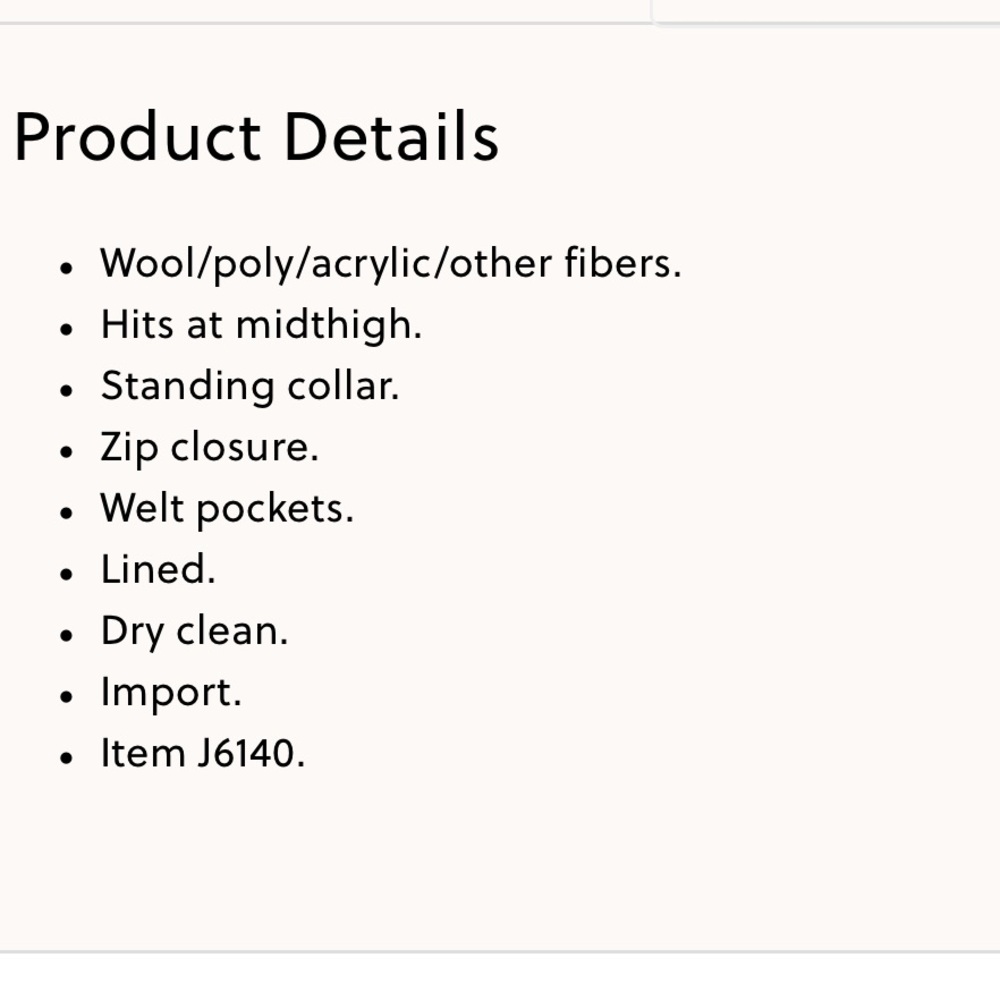Click the Lined list item
The image size is (1000, 1000).
[x=158, y=569]
